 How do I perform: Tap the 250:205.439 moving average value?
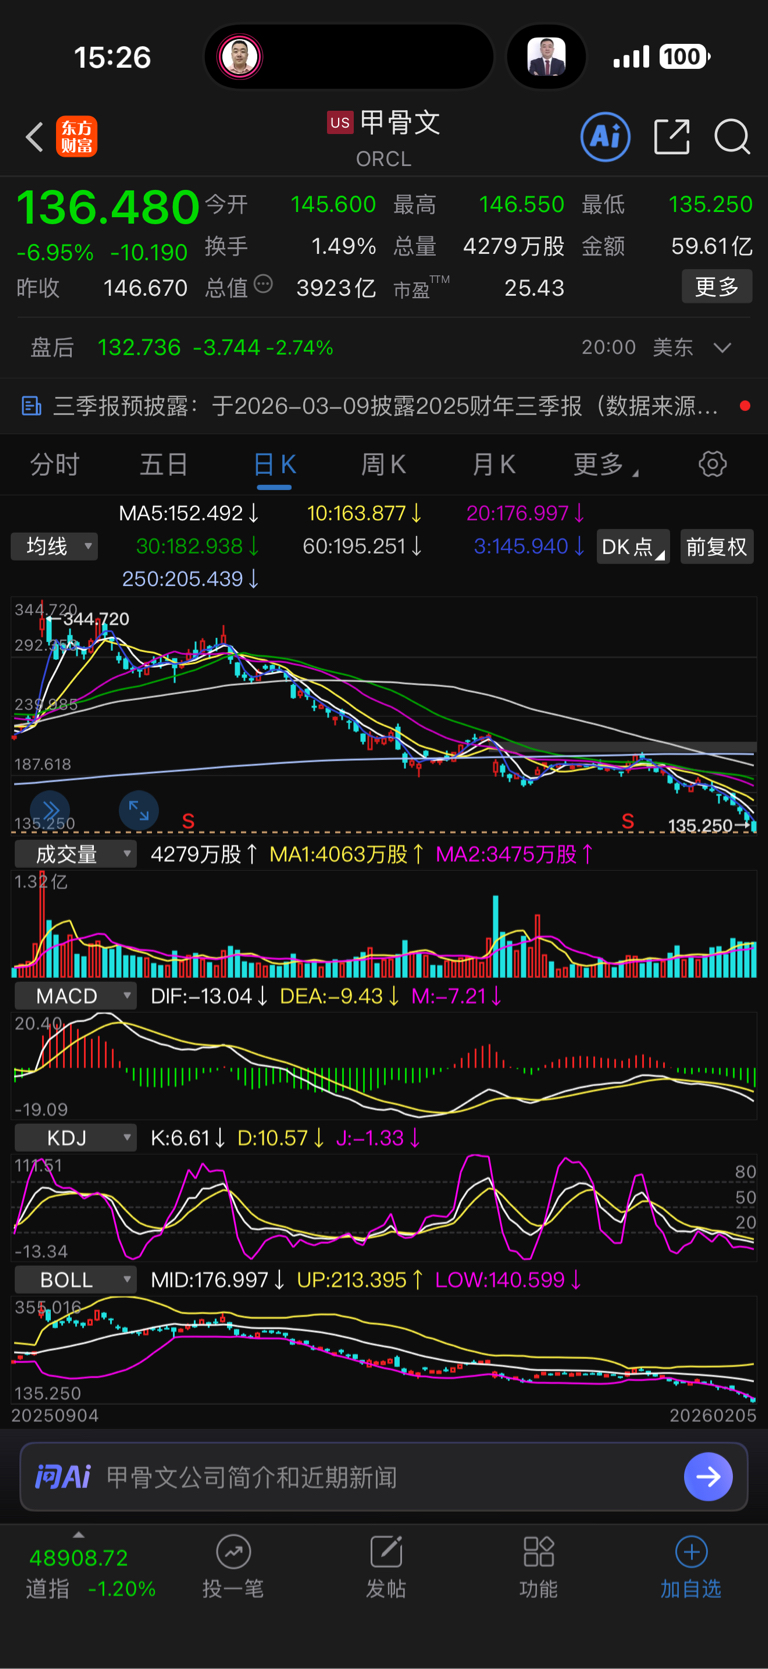[190, 579]
